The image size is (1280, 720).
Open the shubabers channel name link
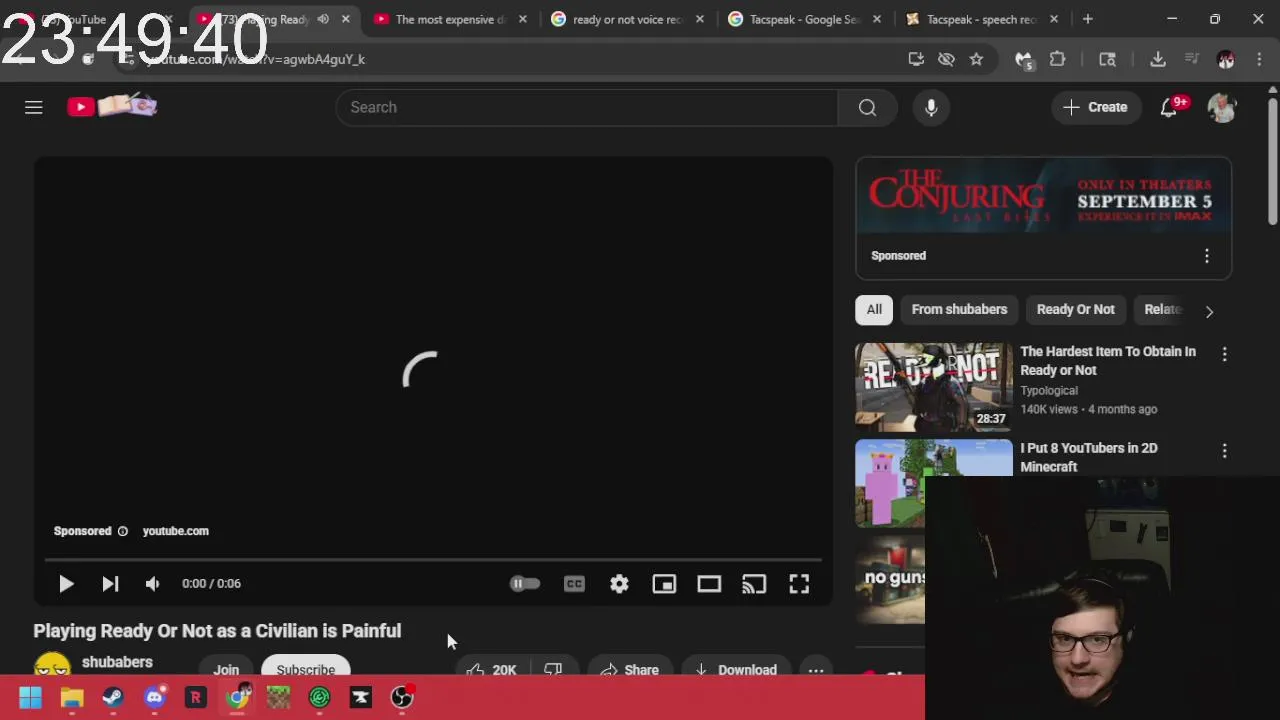117,662
